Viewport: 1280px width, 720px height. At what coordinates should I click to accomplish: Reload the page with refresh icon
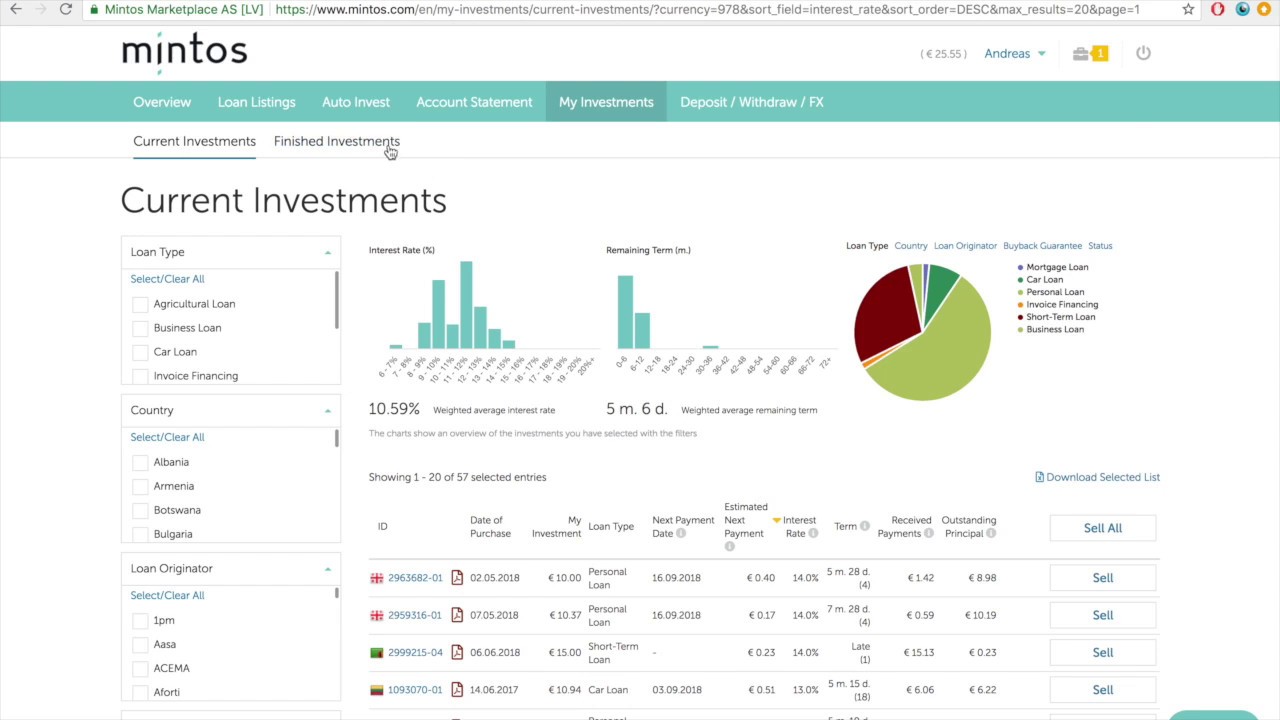tap(66, 9)
